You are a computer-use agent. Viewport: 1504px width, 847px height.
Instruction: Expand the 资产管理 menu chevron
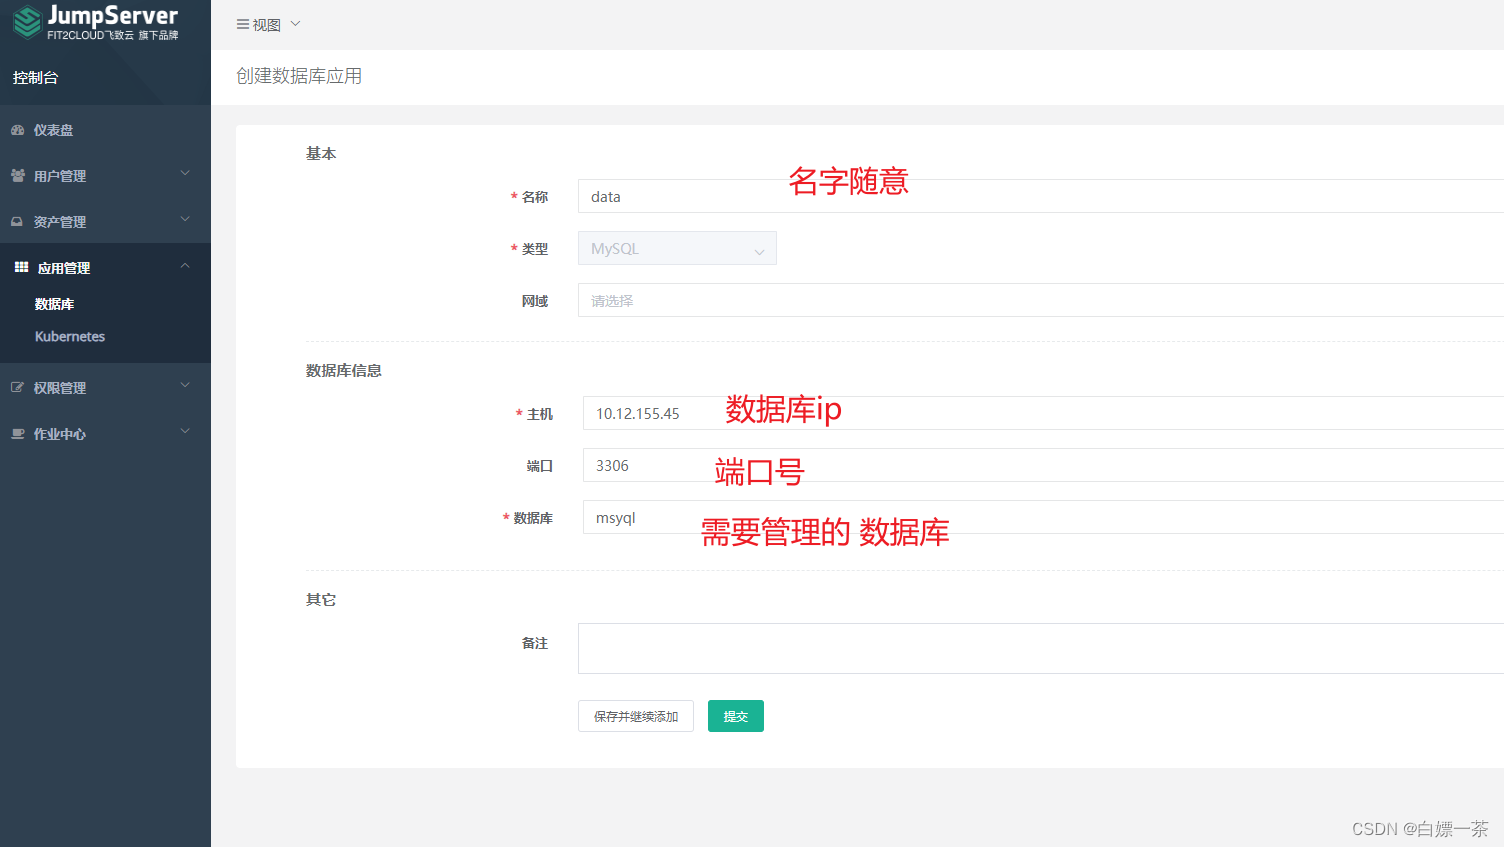pyautogui.click(x=185, y=220)
